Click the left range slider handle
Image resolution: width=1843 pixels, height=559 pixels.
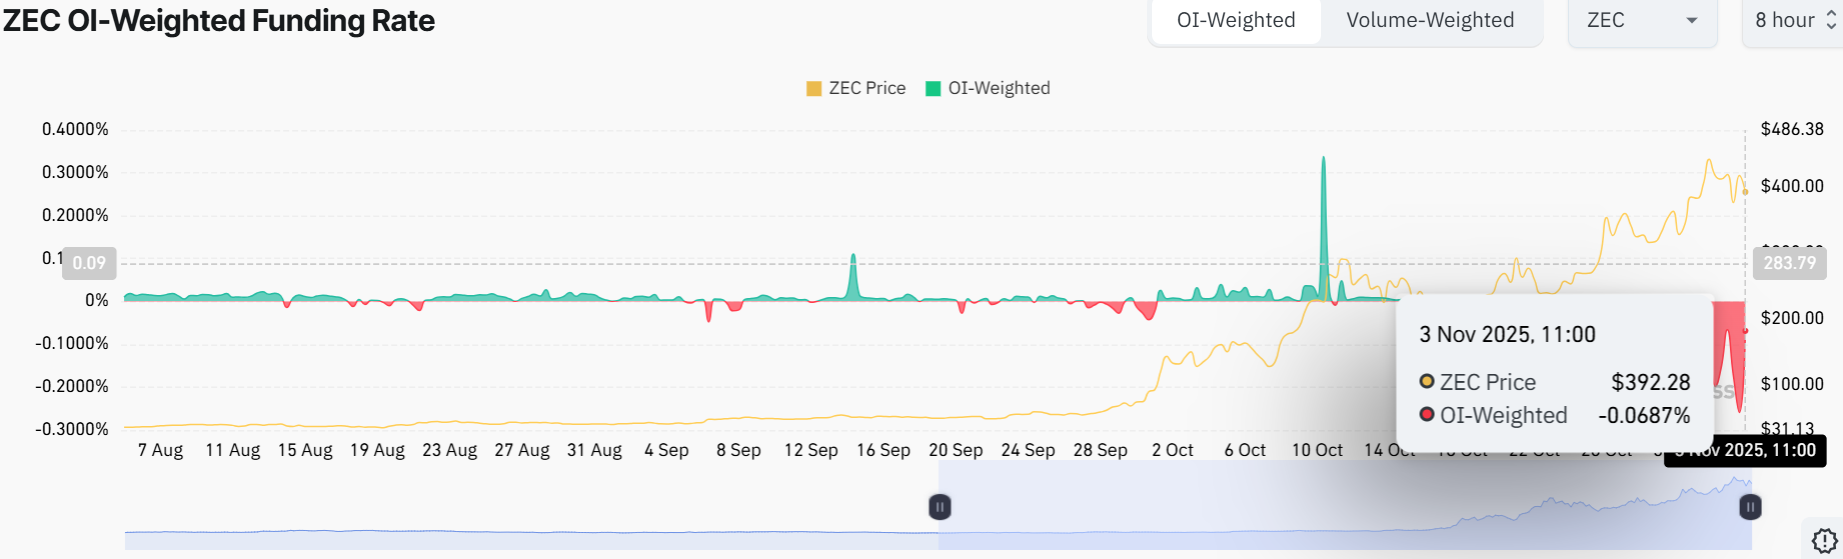(939, 507)
